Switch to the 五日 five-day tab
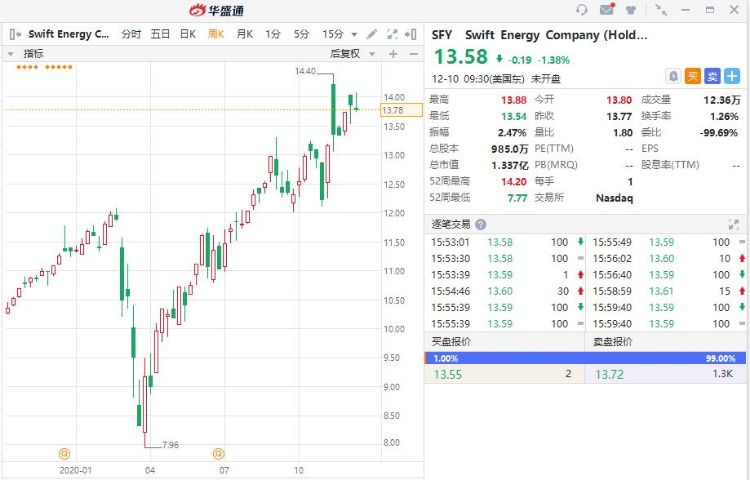The height and width of the screenshot is (480, 750). coord(160,34)
